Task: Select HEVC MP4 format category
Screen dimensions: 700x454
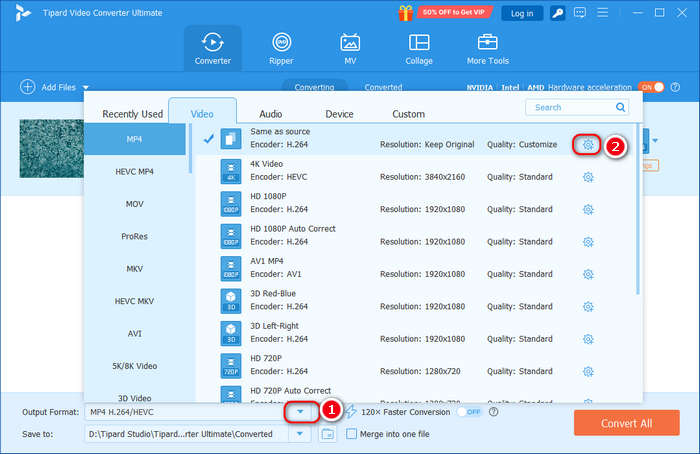Action: coord(134,171)
